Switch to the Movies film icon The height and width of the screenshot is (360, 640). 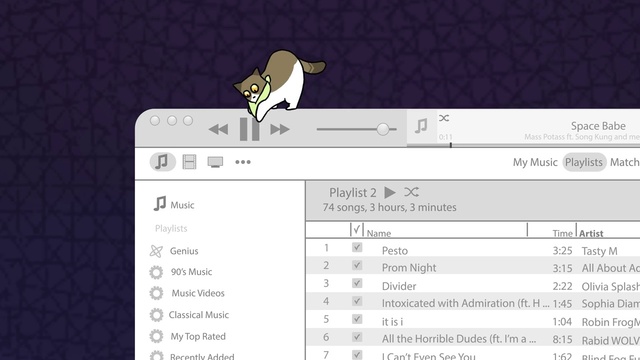coord(189,162)
